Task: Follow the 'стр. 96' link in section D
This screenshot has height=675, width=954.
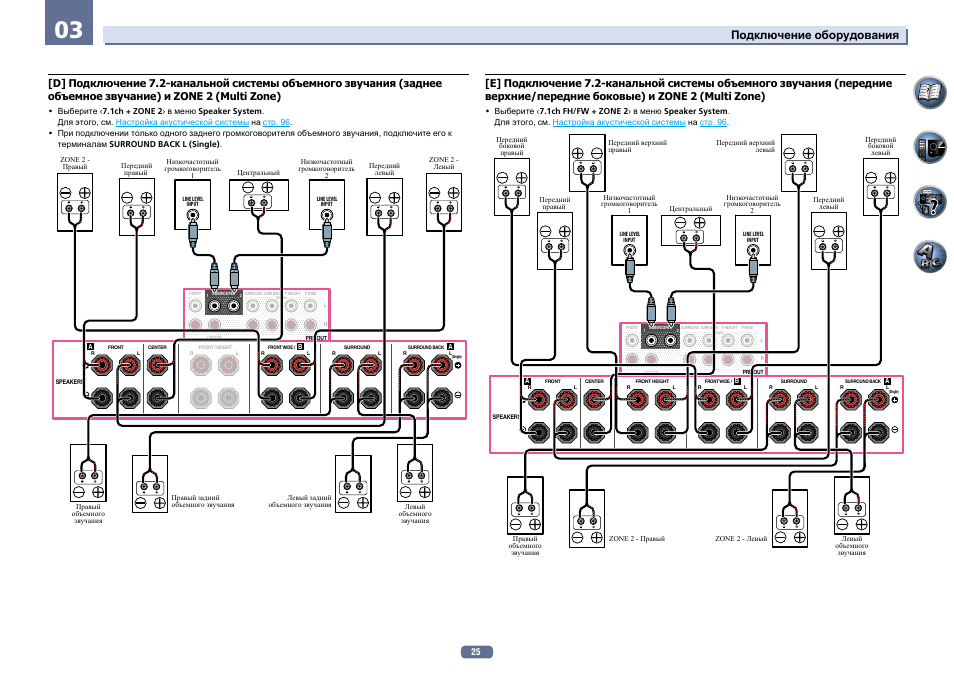Action: (276, 122)
